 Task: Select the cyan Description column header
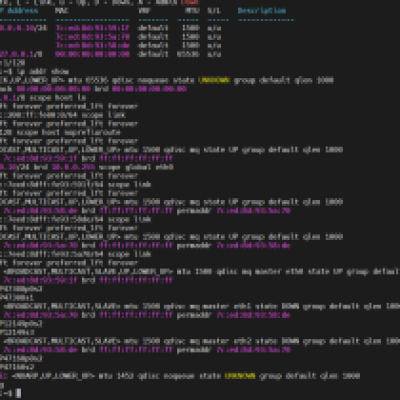tap(262, 11)
